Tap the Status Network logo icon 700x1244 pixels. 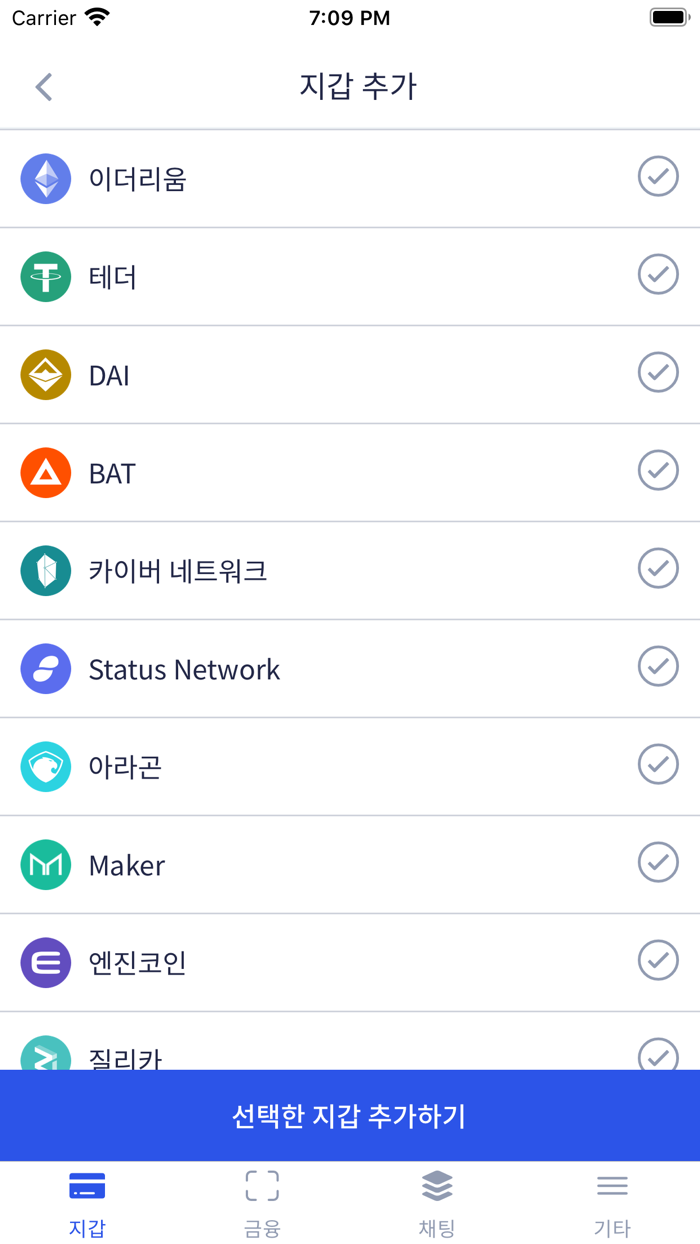[46, 669]
